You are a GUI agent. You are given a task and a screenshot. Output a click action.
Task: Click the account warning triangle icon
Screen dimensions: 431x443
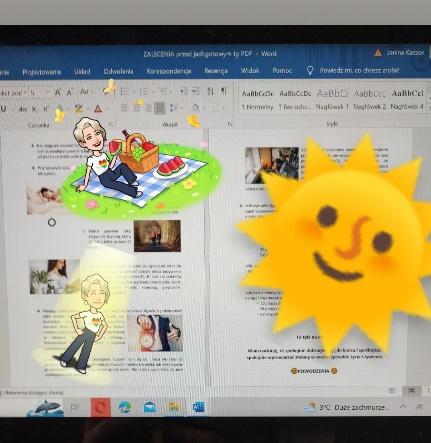(378, 53)
